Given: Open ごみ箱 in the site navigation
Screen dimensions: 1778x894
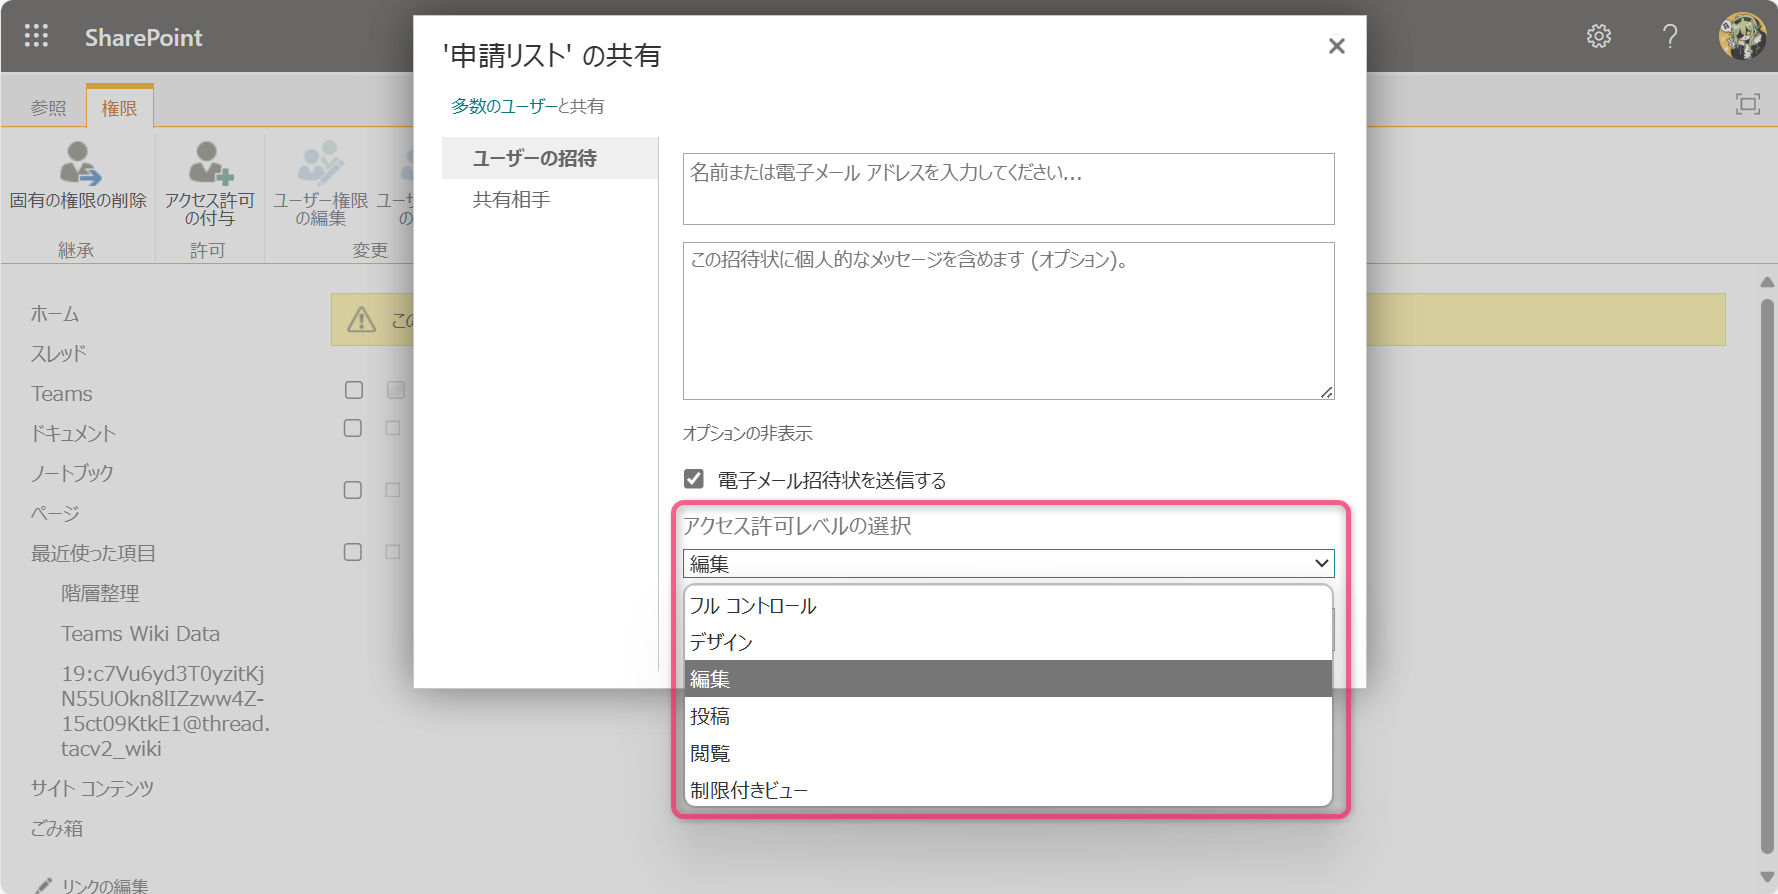Looking at the screenshot, I should 57,828.
